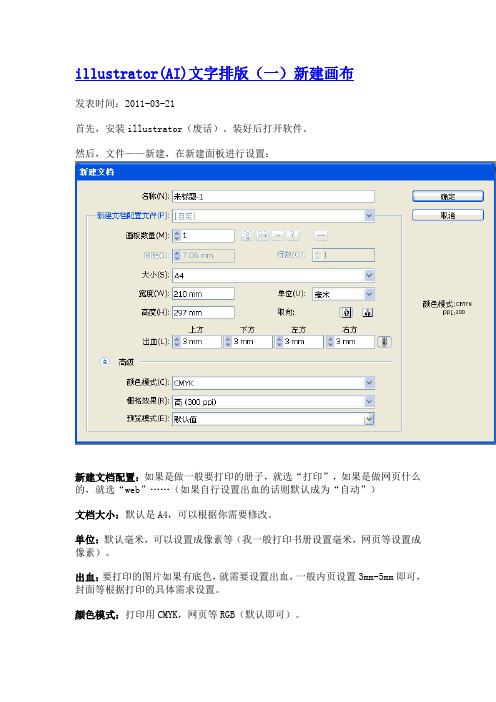
Task: Open the 单位 dropdown showing 毫米
Action: pos(343,294)
